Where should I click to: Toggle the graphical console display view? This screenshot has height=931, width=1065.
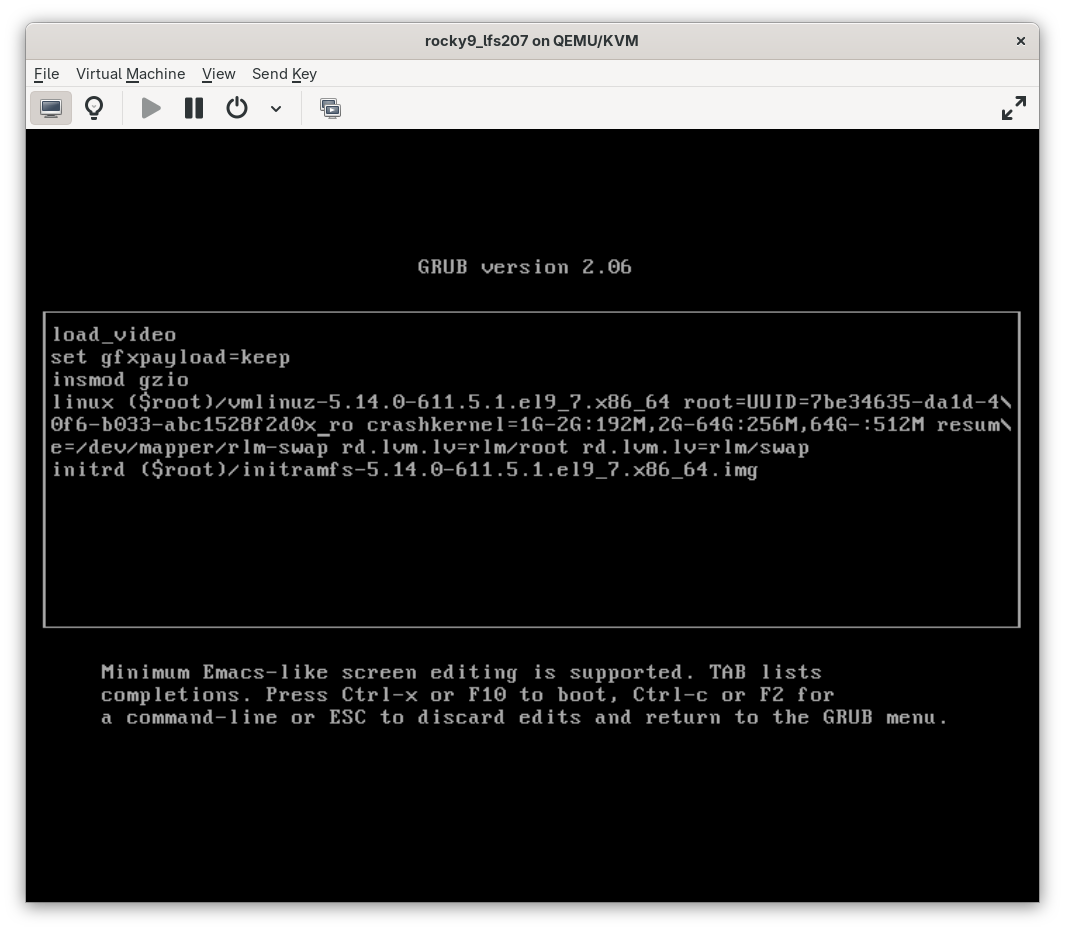point(51,107)
